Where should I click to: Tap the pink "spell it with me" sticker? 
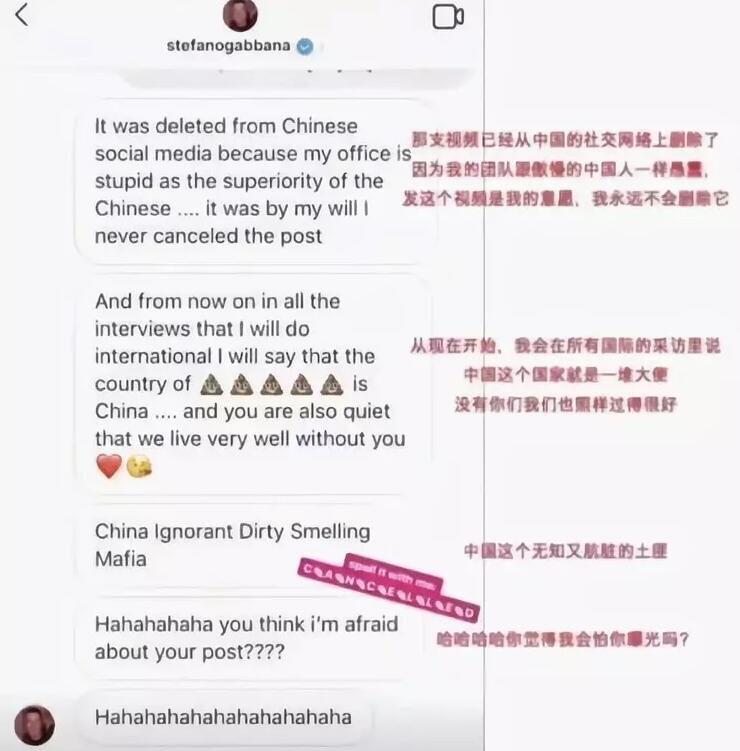click(x=393, y=573)
